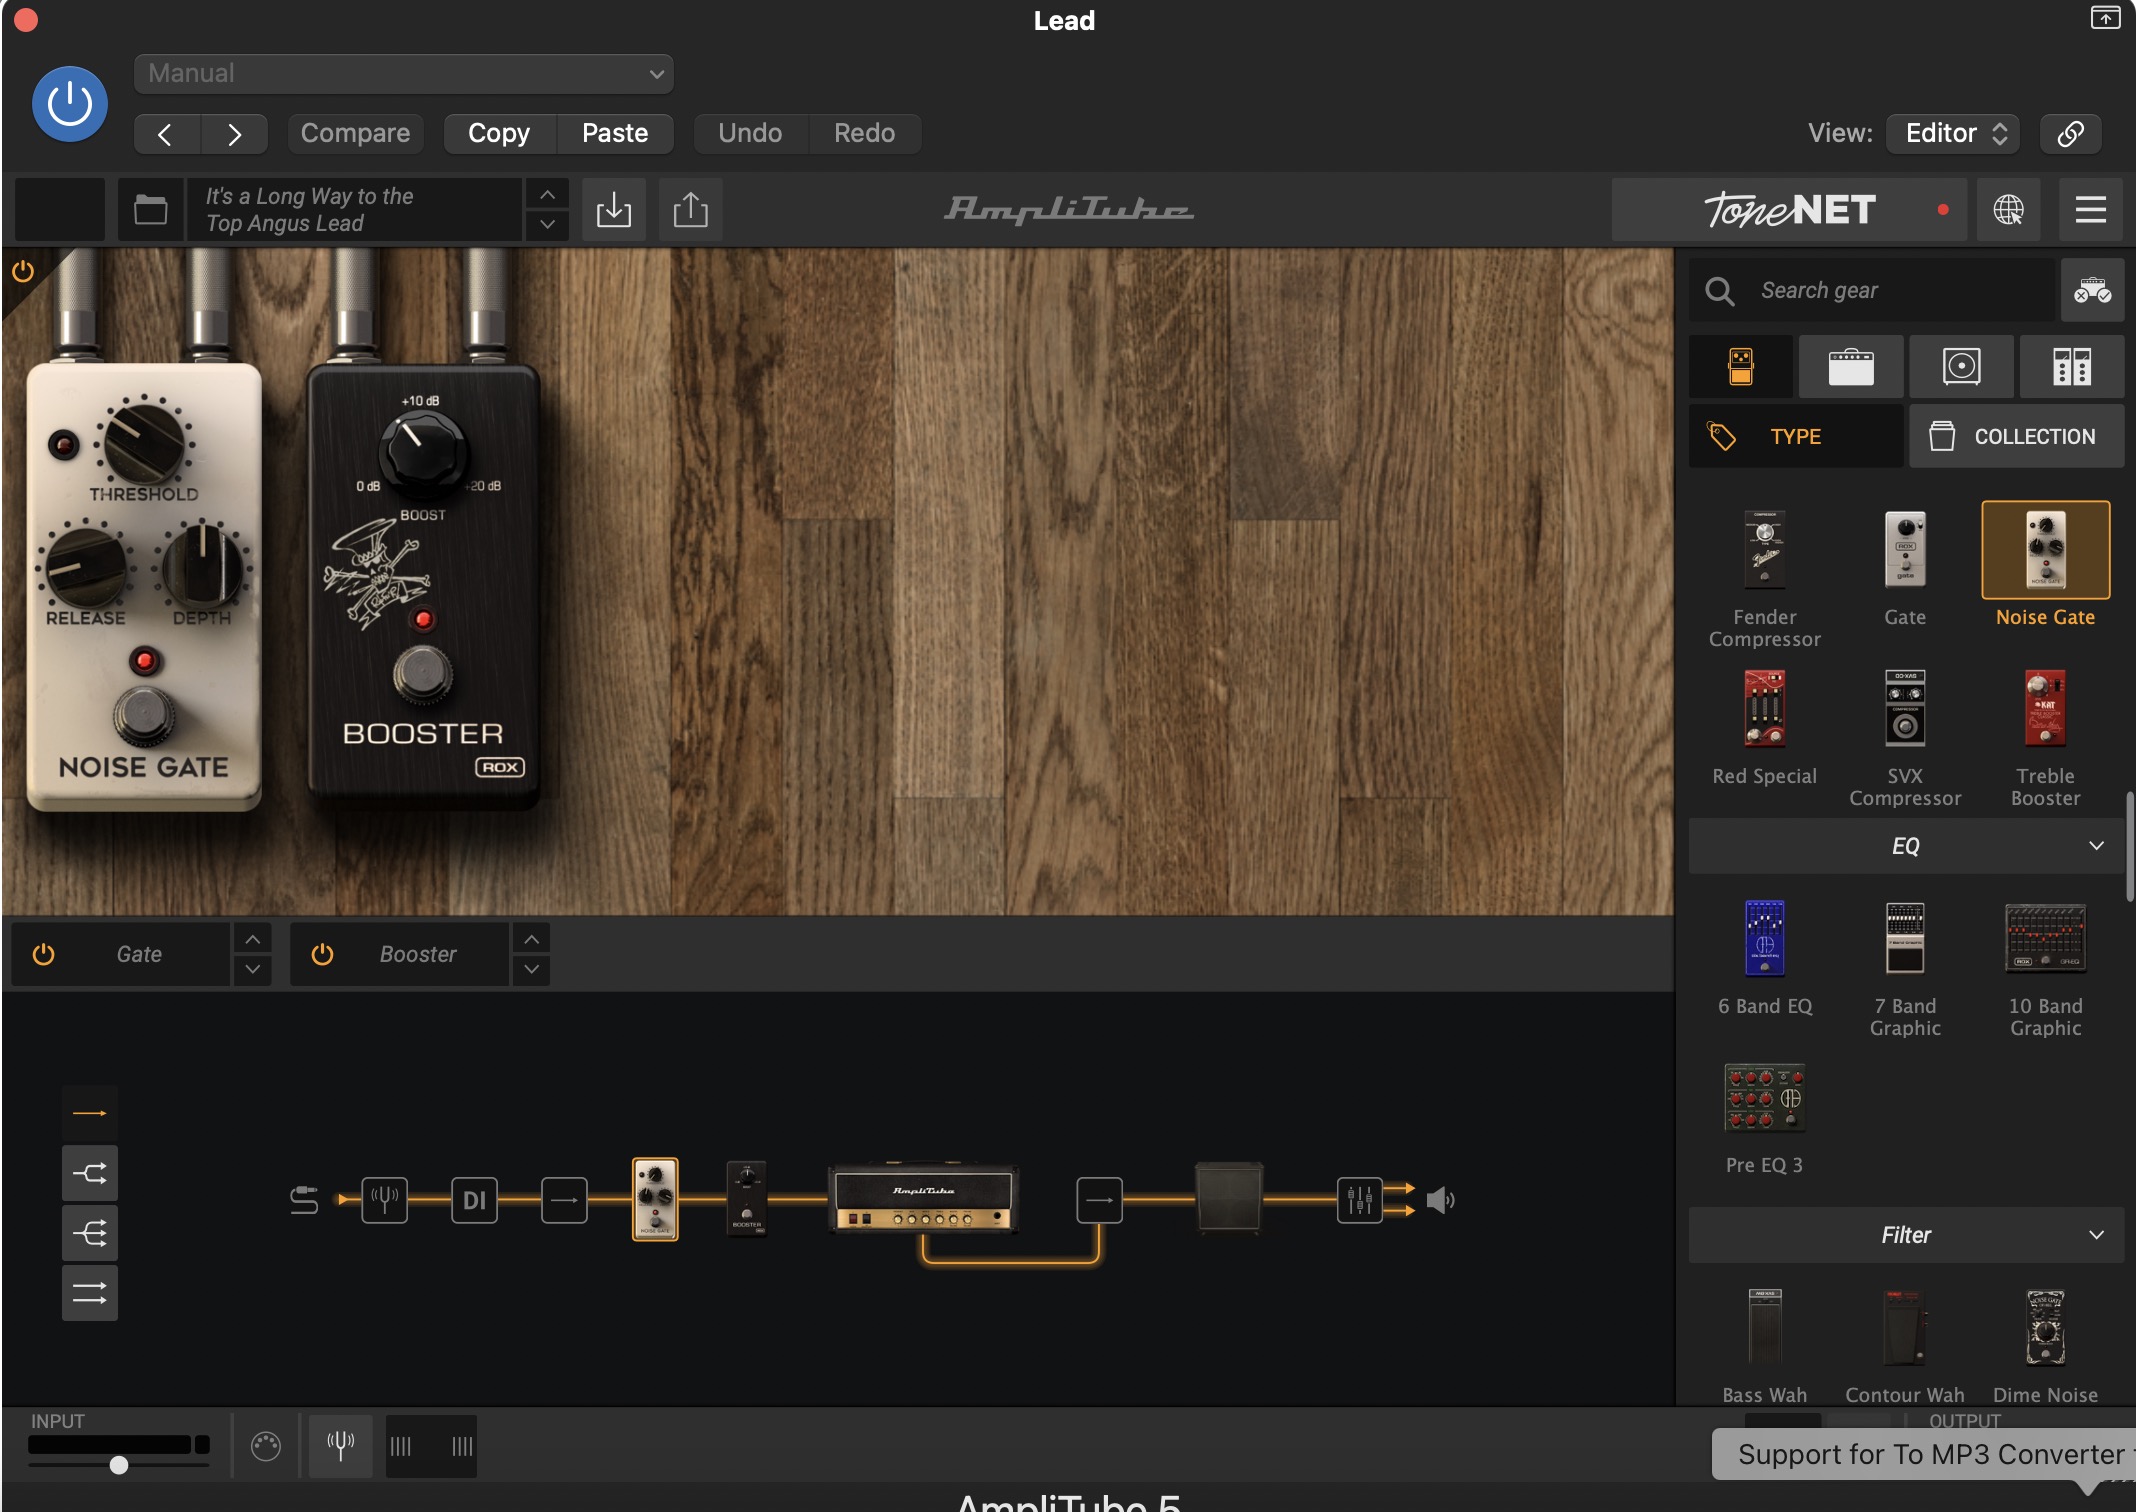Toggle the Gate slot power button
This screenshot has height=1512, width=2136.
coord(43,954)
